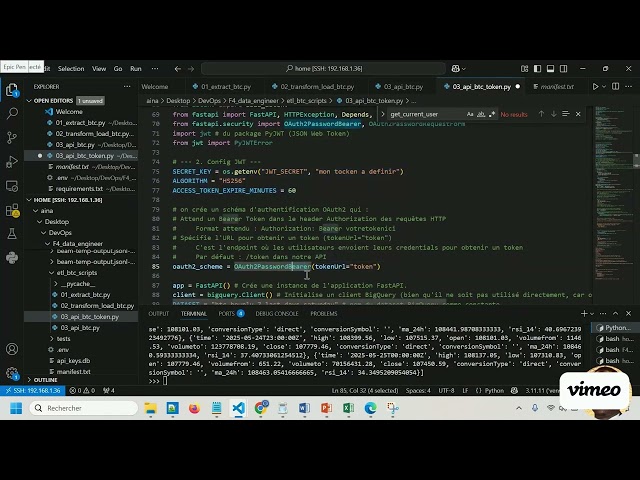Go forward with the title bar arrow
640x480 pixels.
click(x=191, y=69)
